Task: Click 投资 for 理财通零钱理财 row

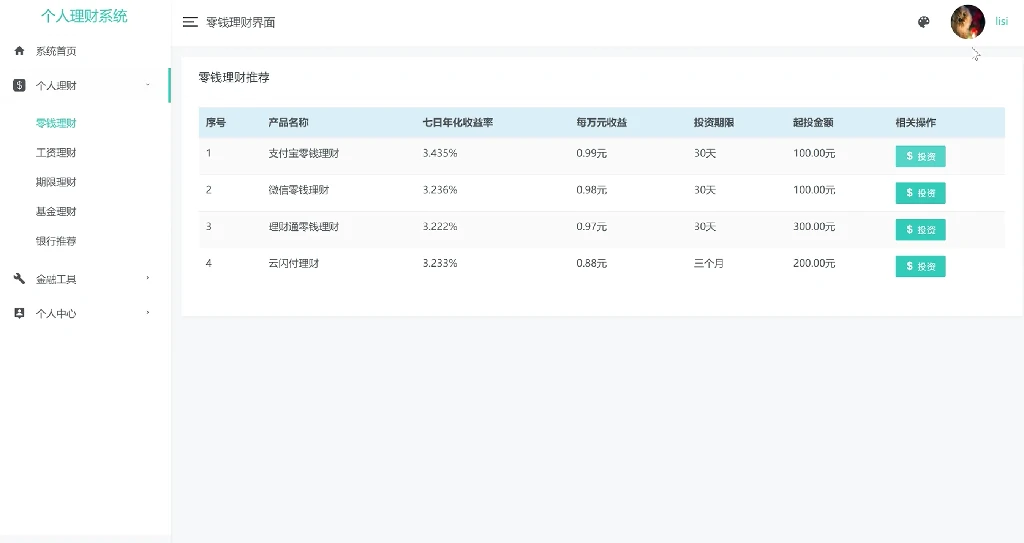Action: point(920,230)
